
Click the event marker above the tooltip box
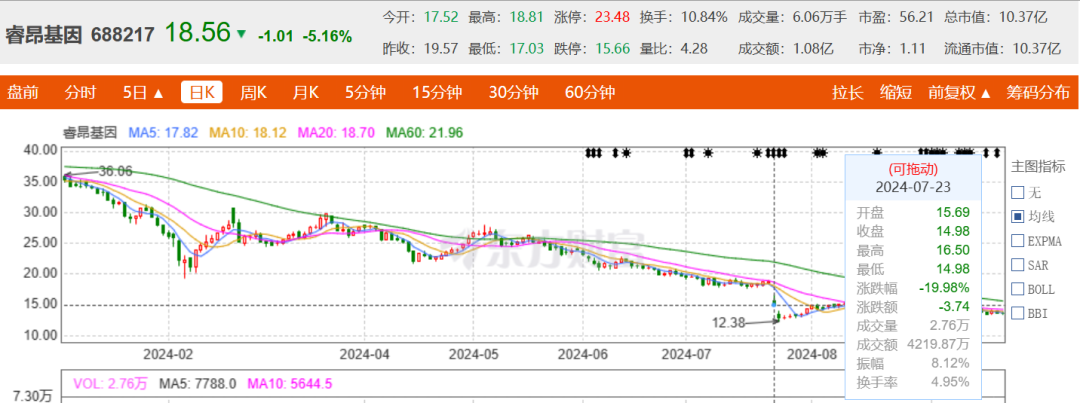click(878, 153)
